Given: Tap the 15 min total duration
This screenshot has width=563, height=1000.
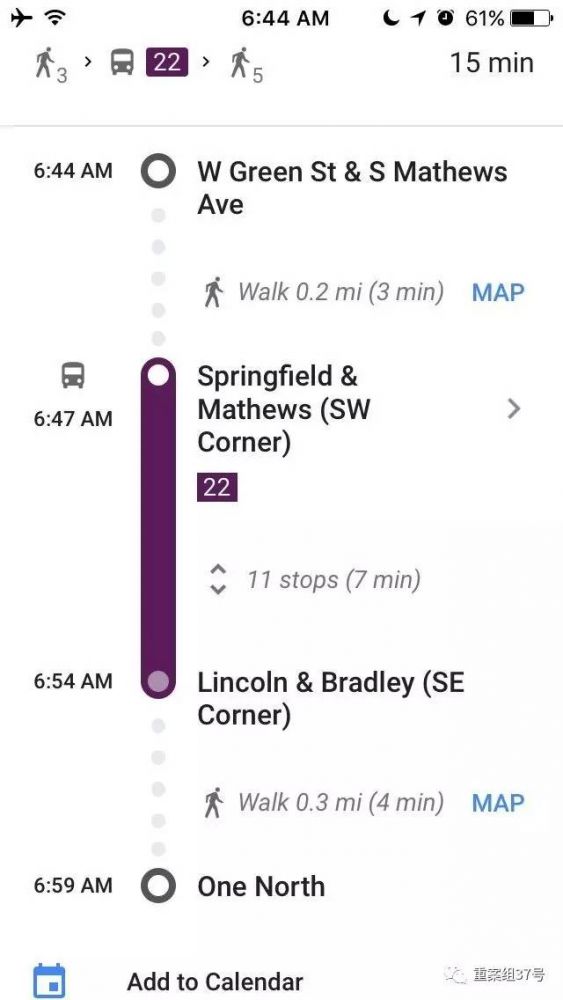Looking at the screenshot, I should tap(492, 62).
